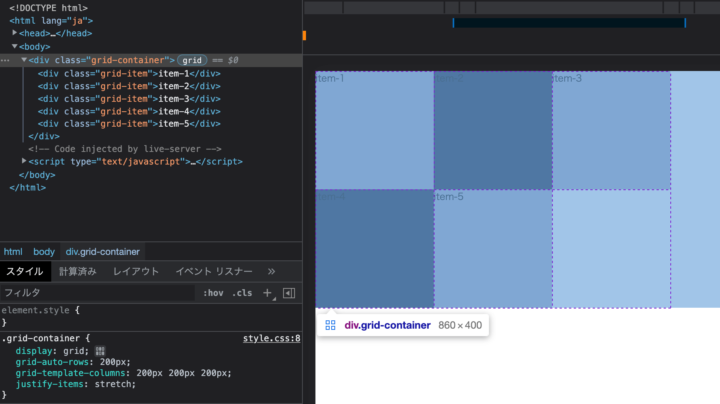
Task: Toggle the .cls class editor button
Action: point(242,293)
